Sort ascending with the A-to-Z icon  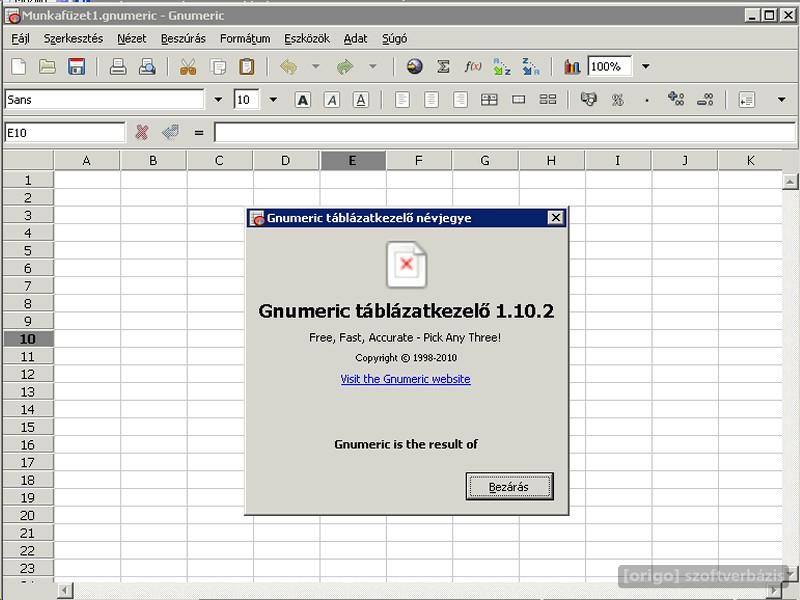[x=502, y=67]
